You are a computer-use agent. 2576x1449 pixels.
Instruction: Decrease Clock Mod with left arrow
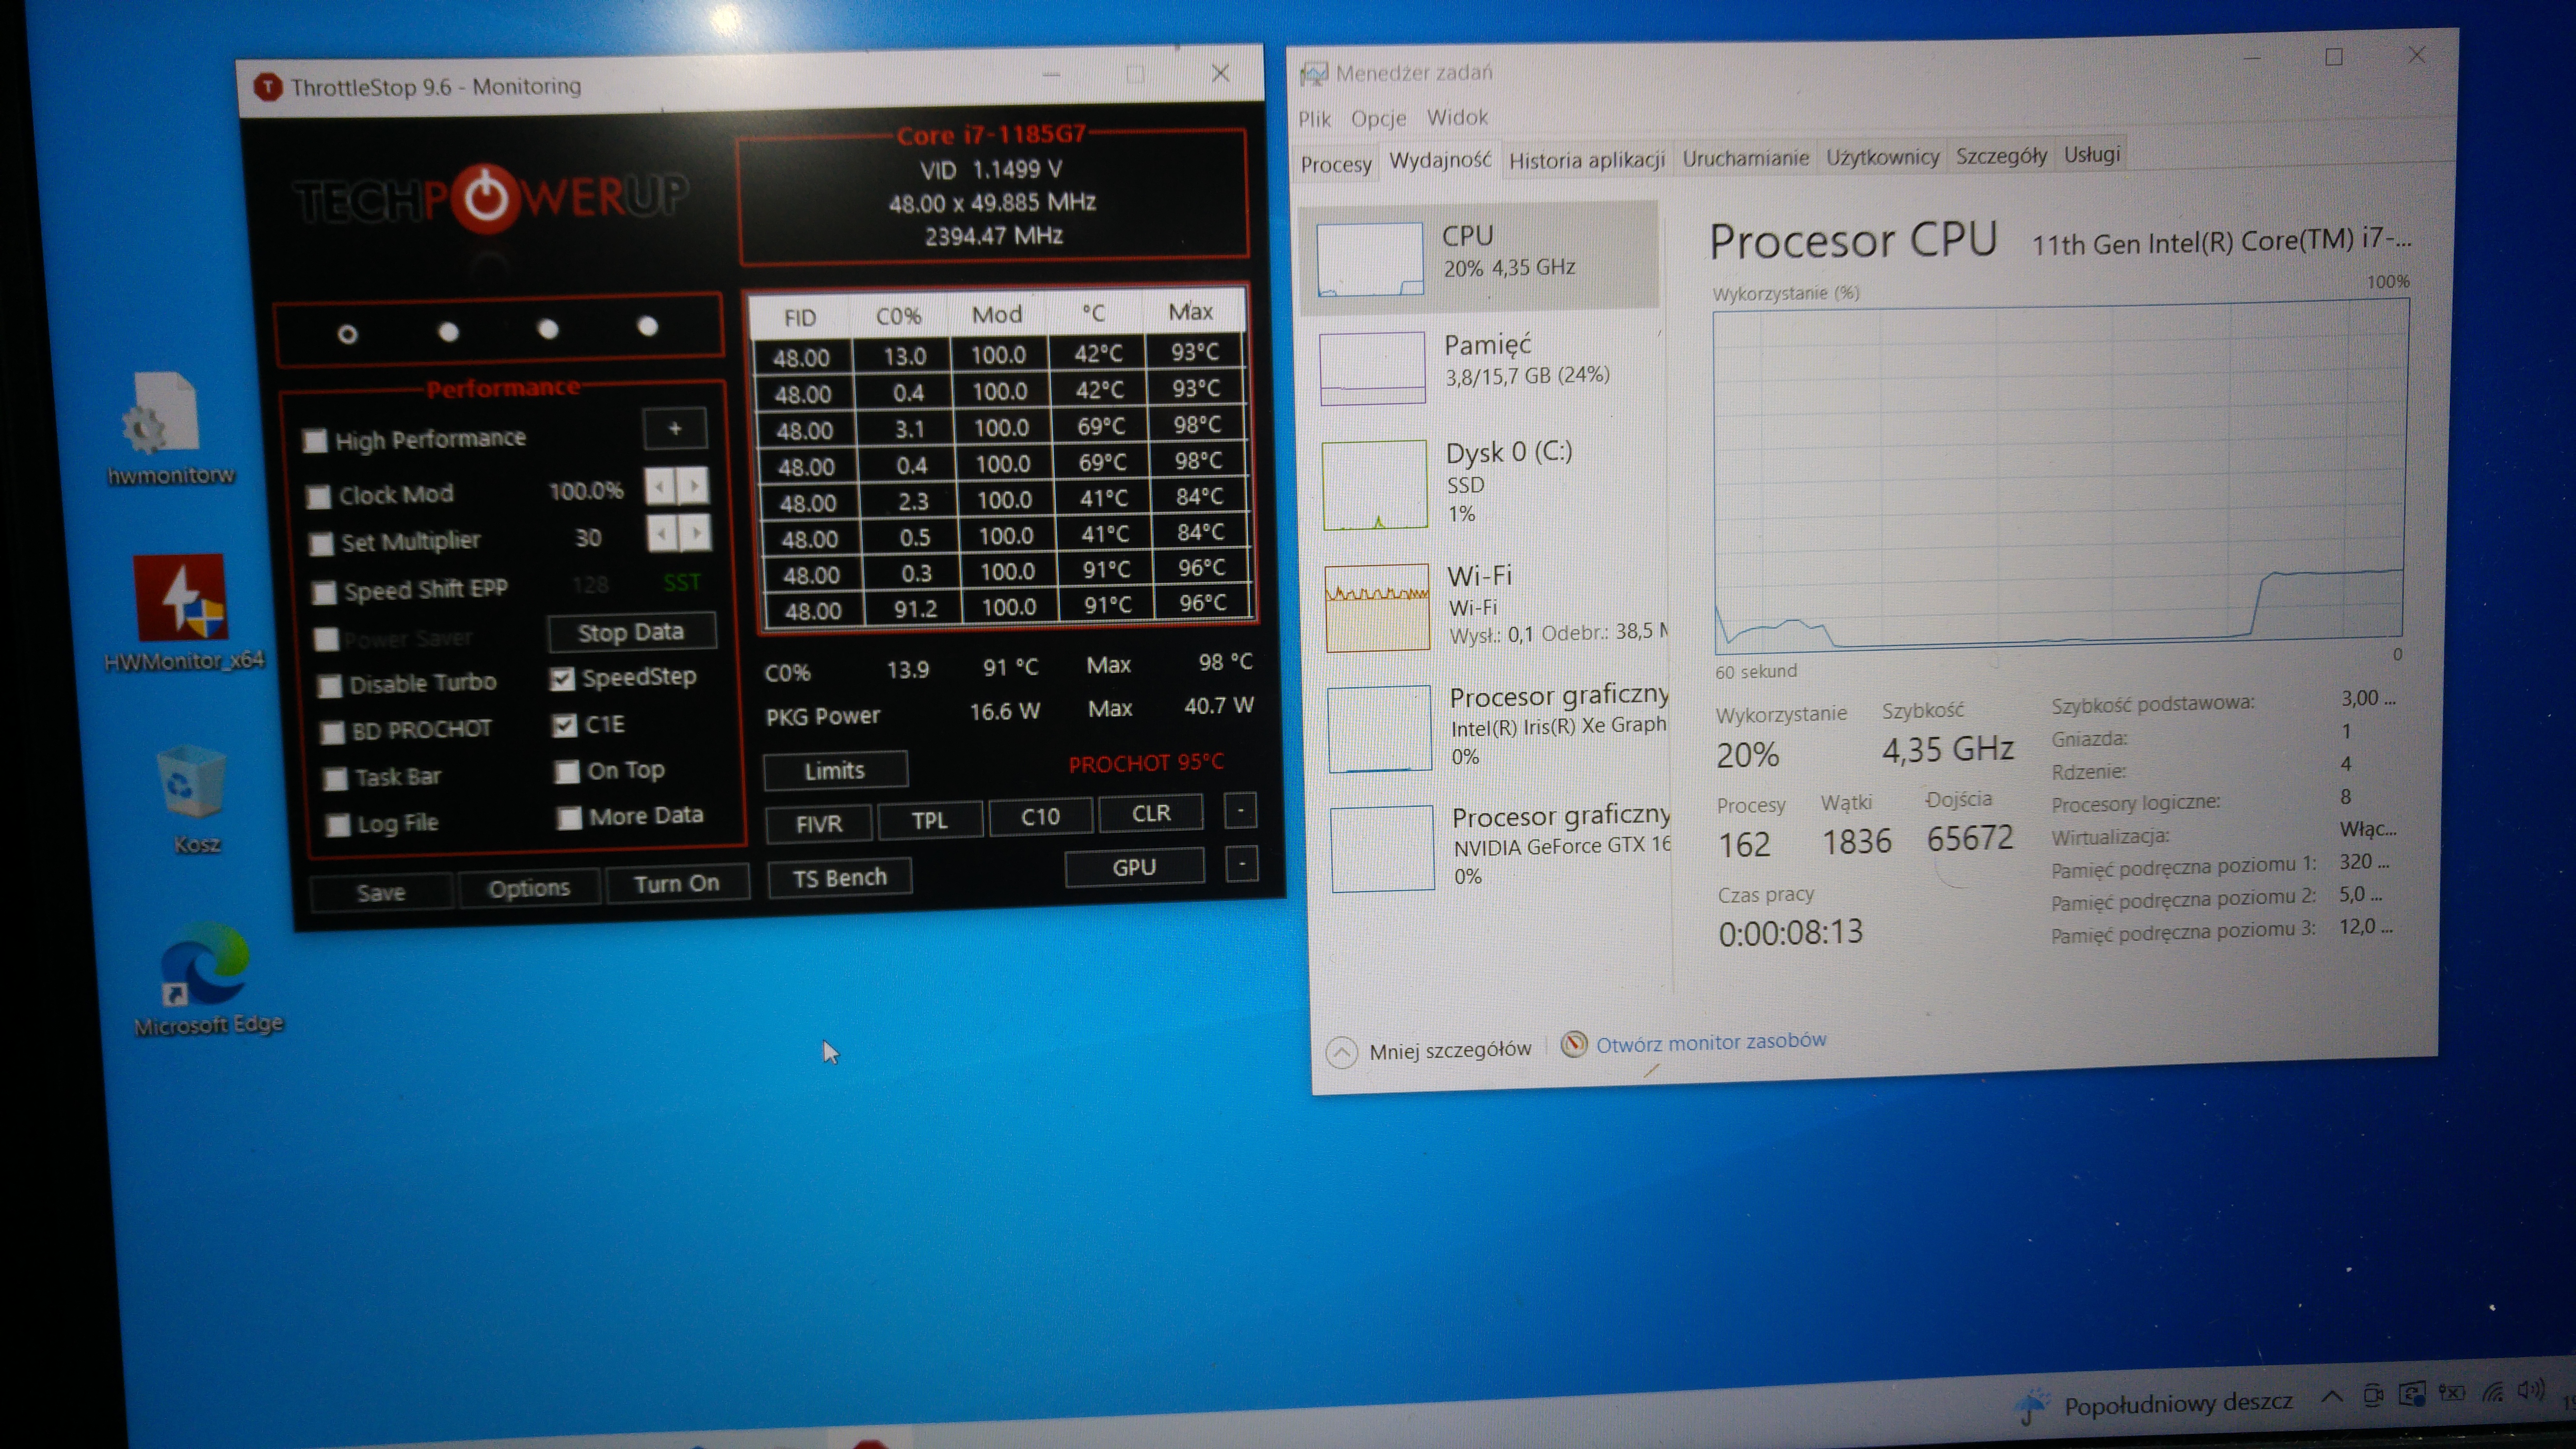660,487
